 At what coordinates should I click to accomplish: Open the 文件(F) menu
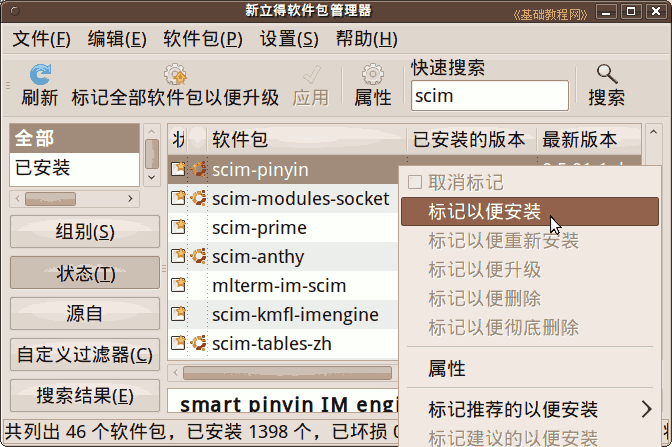point(42,39)
